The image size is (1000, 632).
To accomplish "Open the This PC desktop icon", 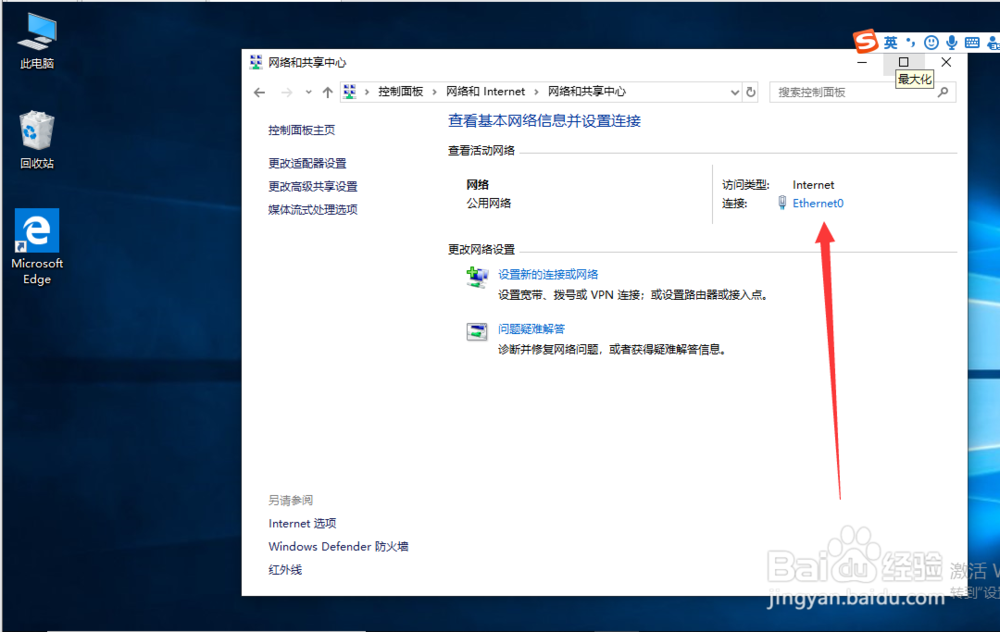I will pyautogui.click(x=37, y=40).
